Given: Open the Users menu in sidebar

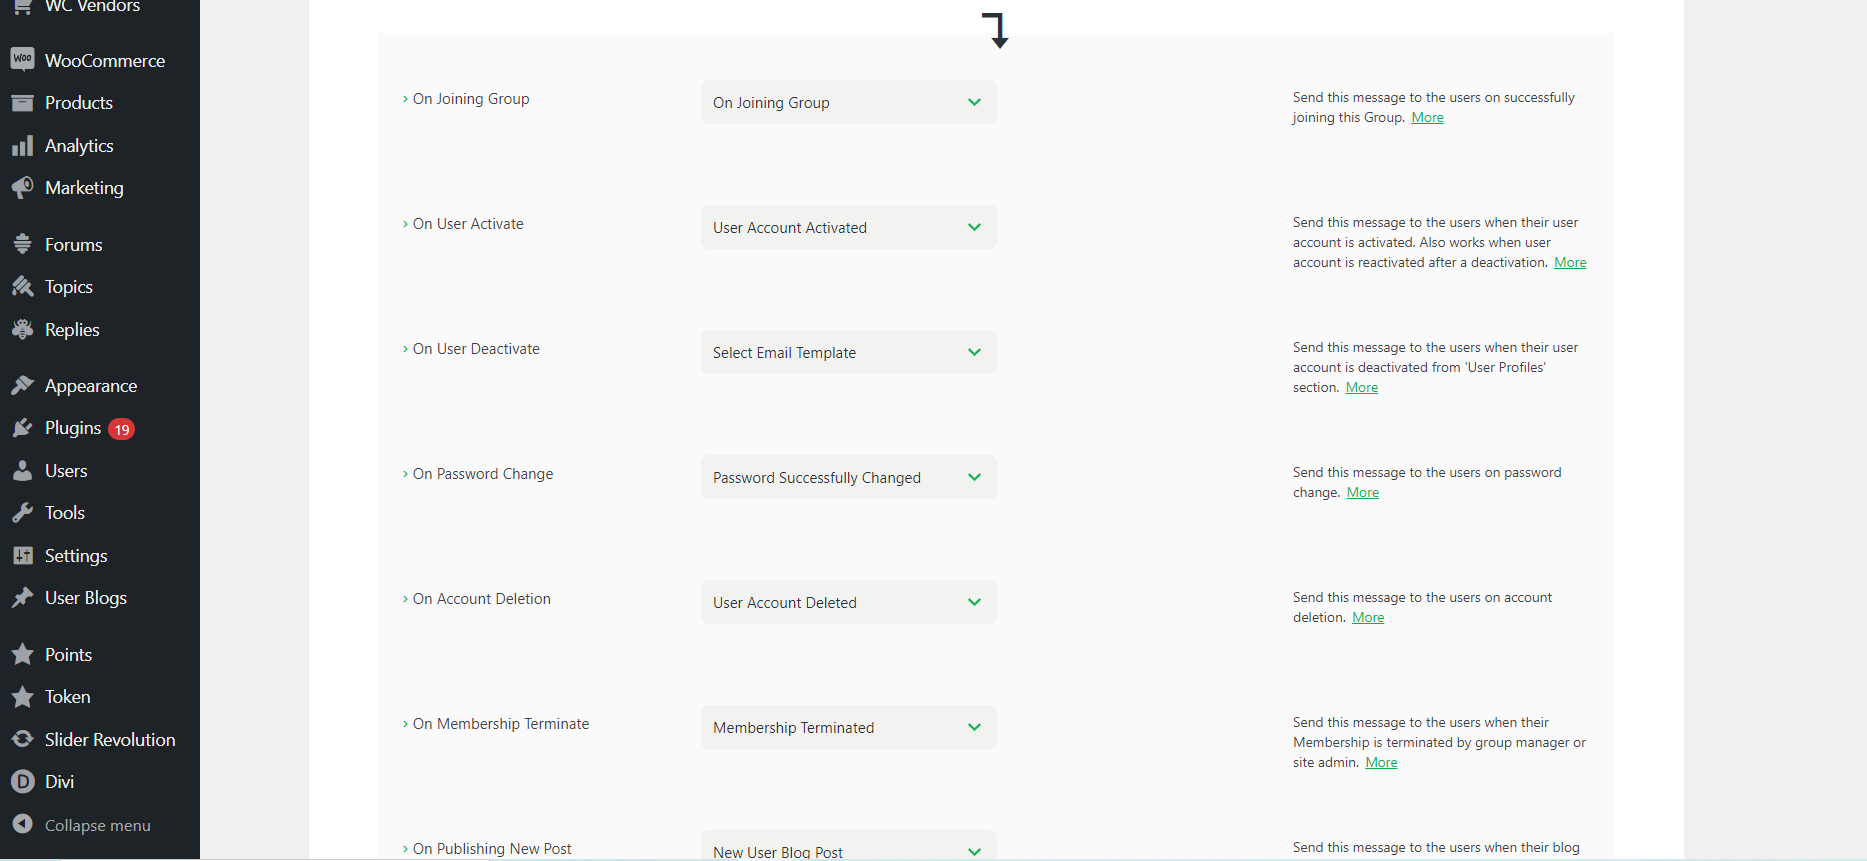Looking at the screenshot, I should (66, 471).
